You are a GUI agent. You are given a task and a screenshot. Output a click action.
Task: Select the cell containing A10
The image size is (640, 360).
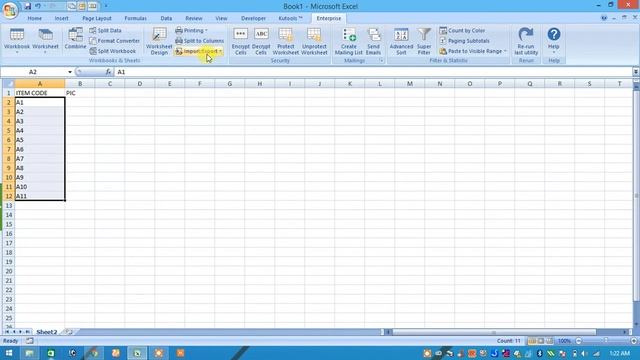click(x=40, y=187)
